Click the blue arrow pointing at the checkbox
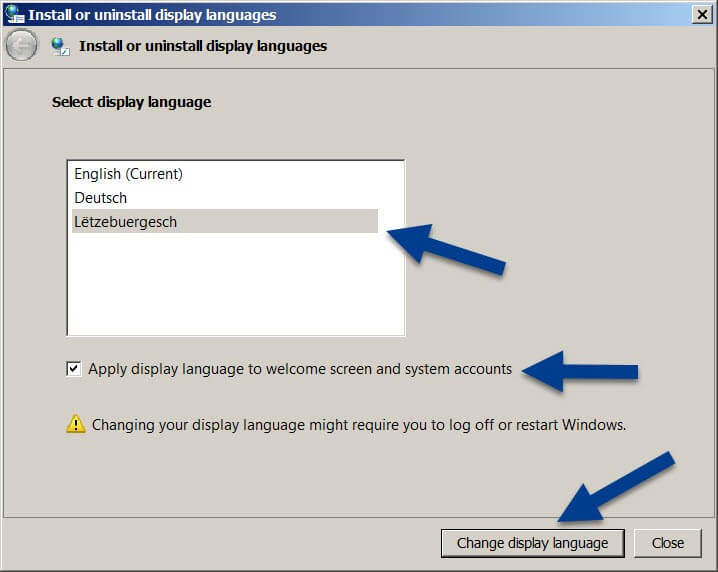718x572 pixels. click(x=580, y=371)
